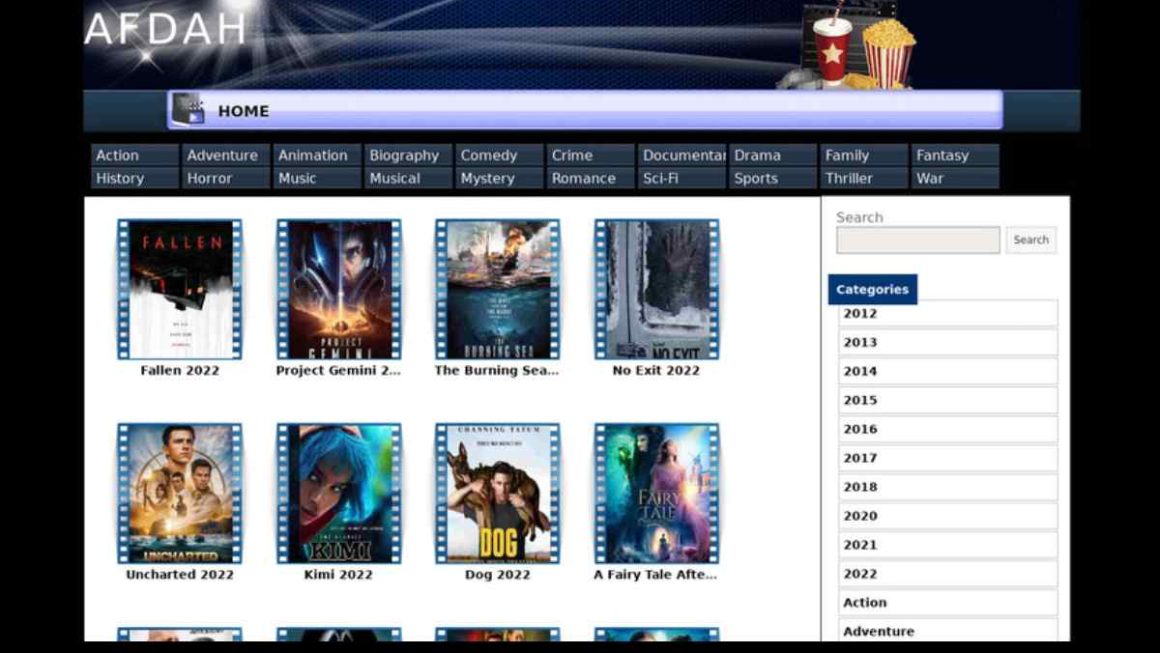Select the 2020 category
The image size is (1160, 653).
pyautogui.click(x=948, y=515)
